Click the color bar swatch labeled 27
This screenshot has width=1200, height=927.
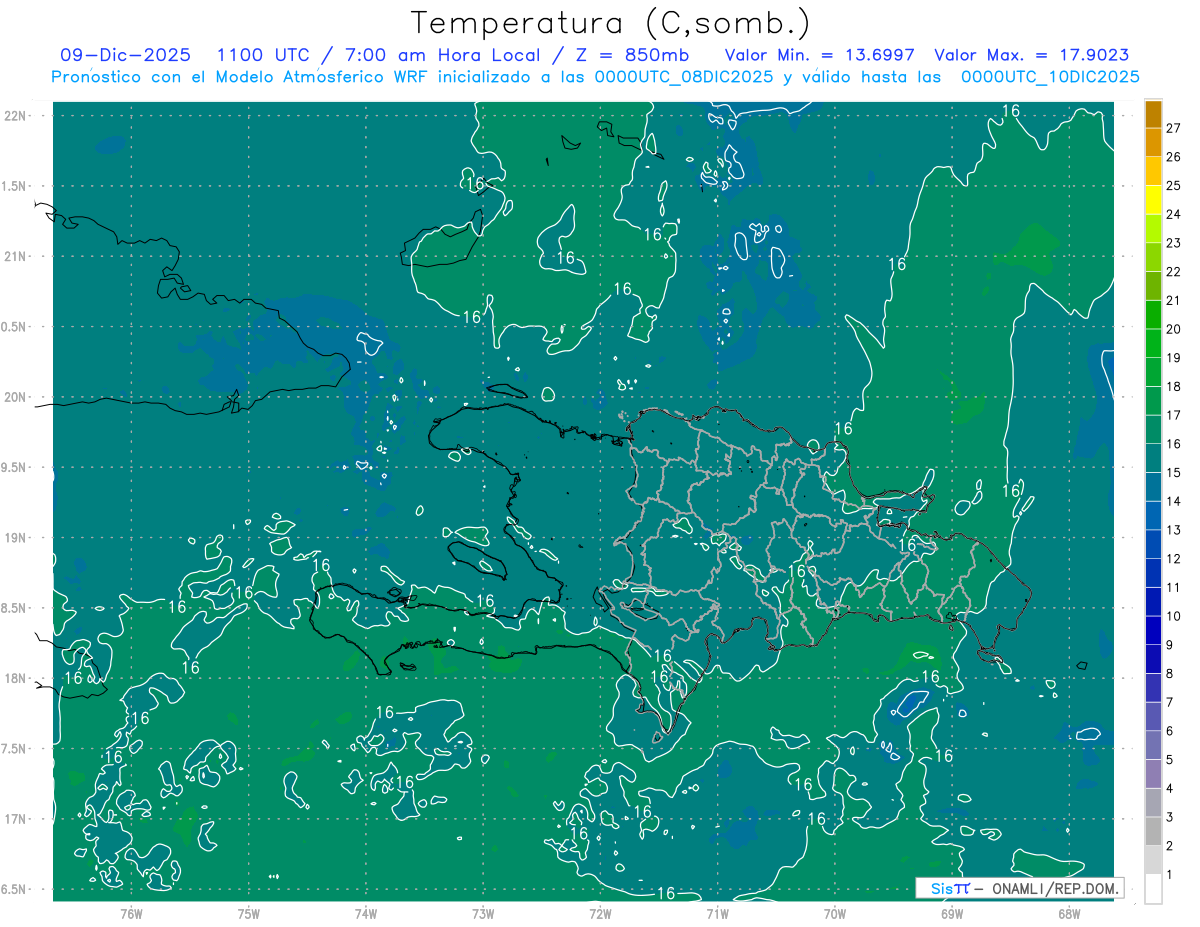(1153, 114)
